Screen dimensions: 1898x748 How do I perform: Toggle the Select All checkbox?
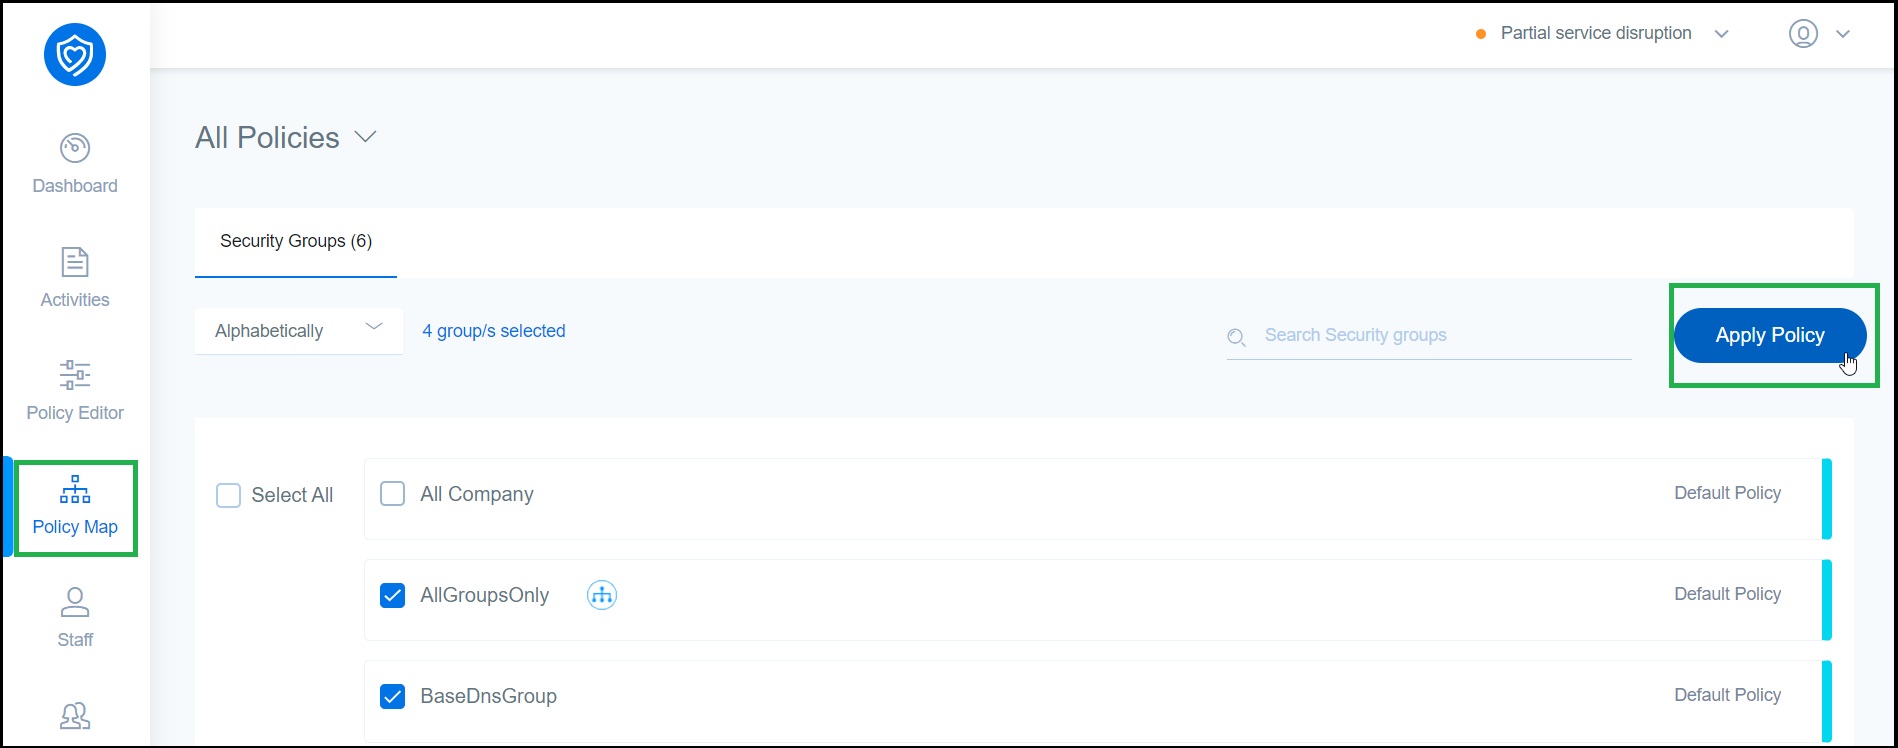[228, 495]
